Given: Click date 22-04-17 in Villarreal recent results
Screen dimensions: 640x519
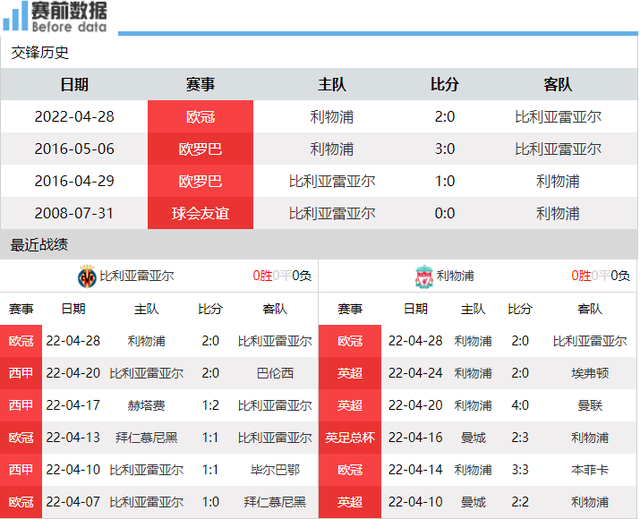Looking at the screenshot, I should (73, 406).
